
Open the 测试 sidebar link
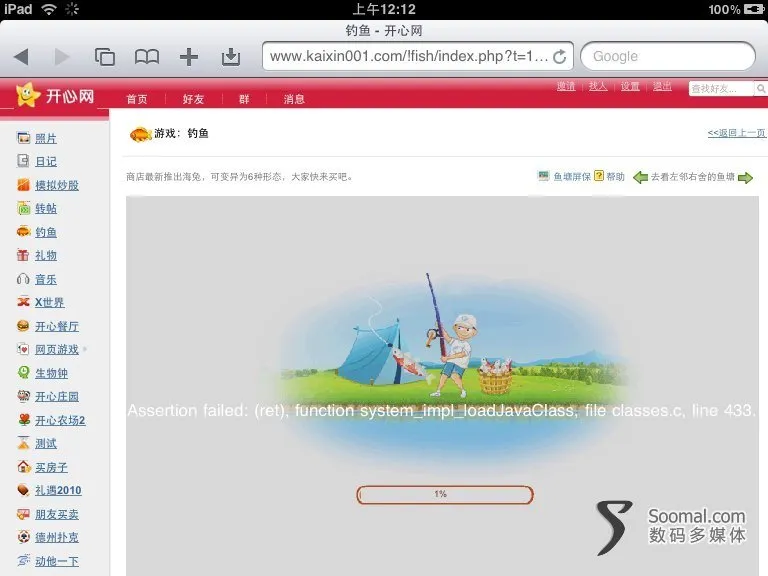(46, 443)
